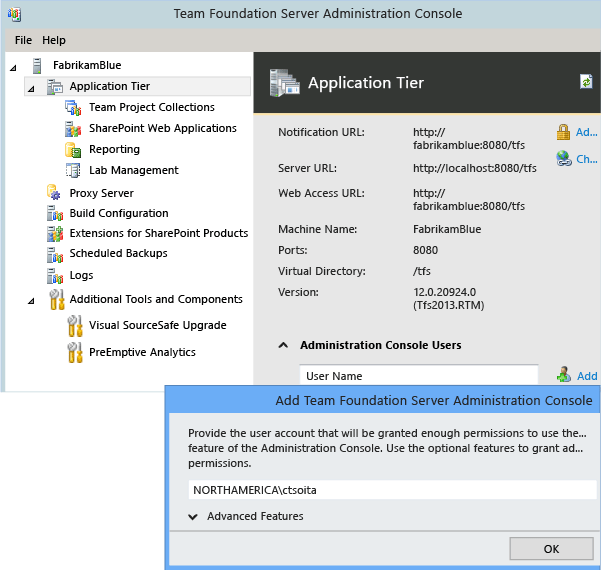Viewport: 601px width, 570px height.
Task: Click the Virtual Directory value /tfs
Action: click(422, 271)
